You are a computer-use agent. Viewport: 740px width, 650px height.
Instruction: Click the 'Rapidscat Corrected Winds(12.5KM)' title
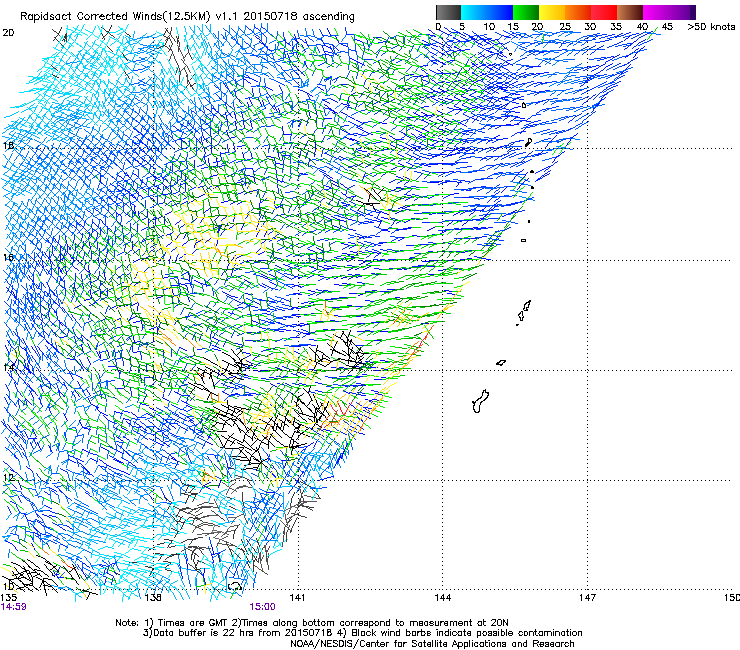pos(115,16)
